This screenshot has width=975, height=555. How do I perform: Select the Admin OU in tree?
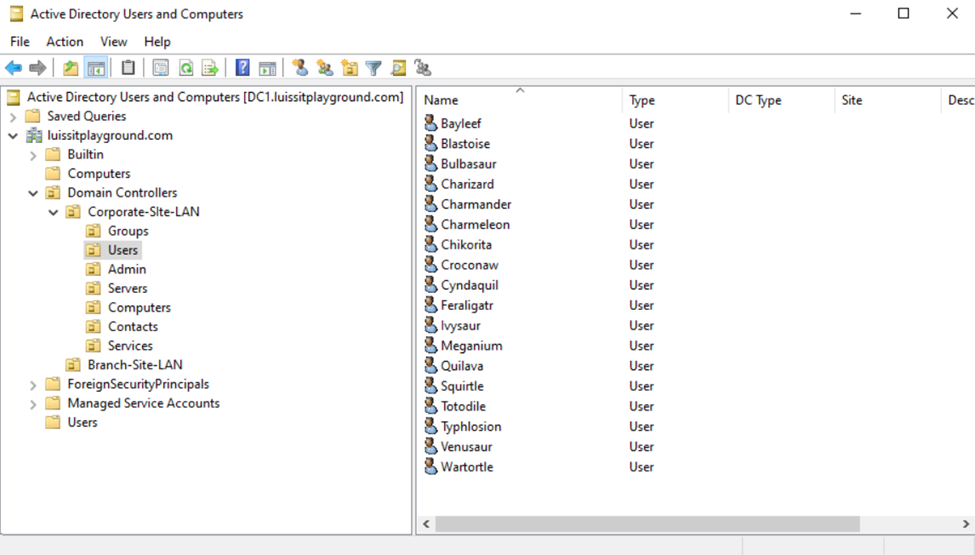[127, 269]
